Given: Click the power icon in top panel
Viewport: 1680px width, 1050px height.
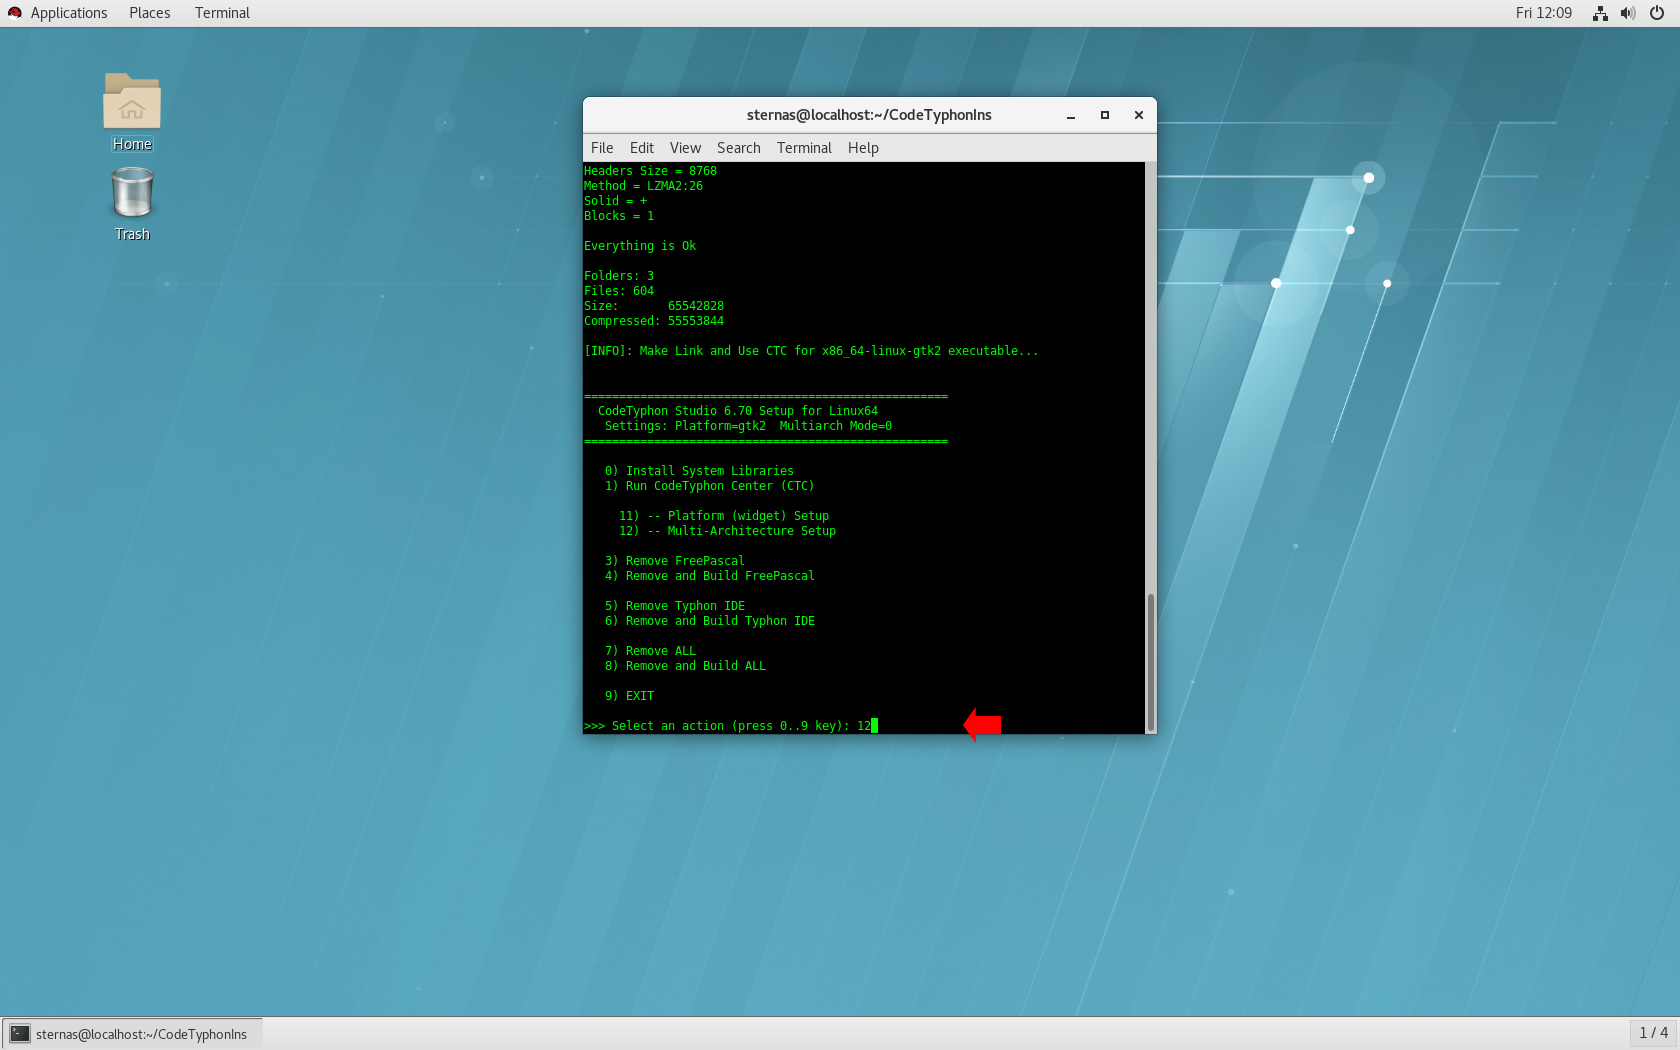Looking at the screenshot, I should 1657,13.
